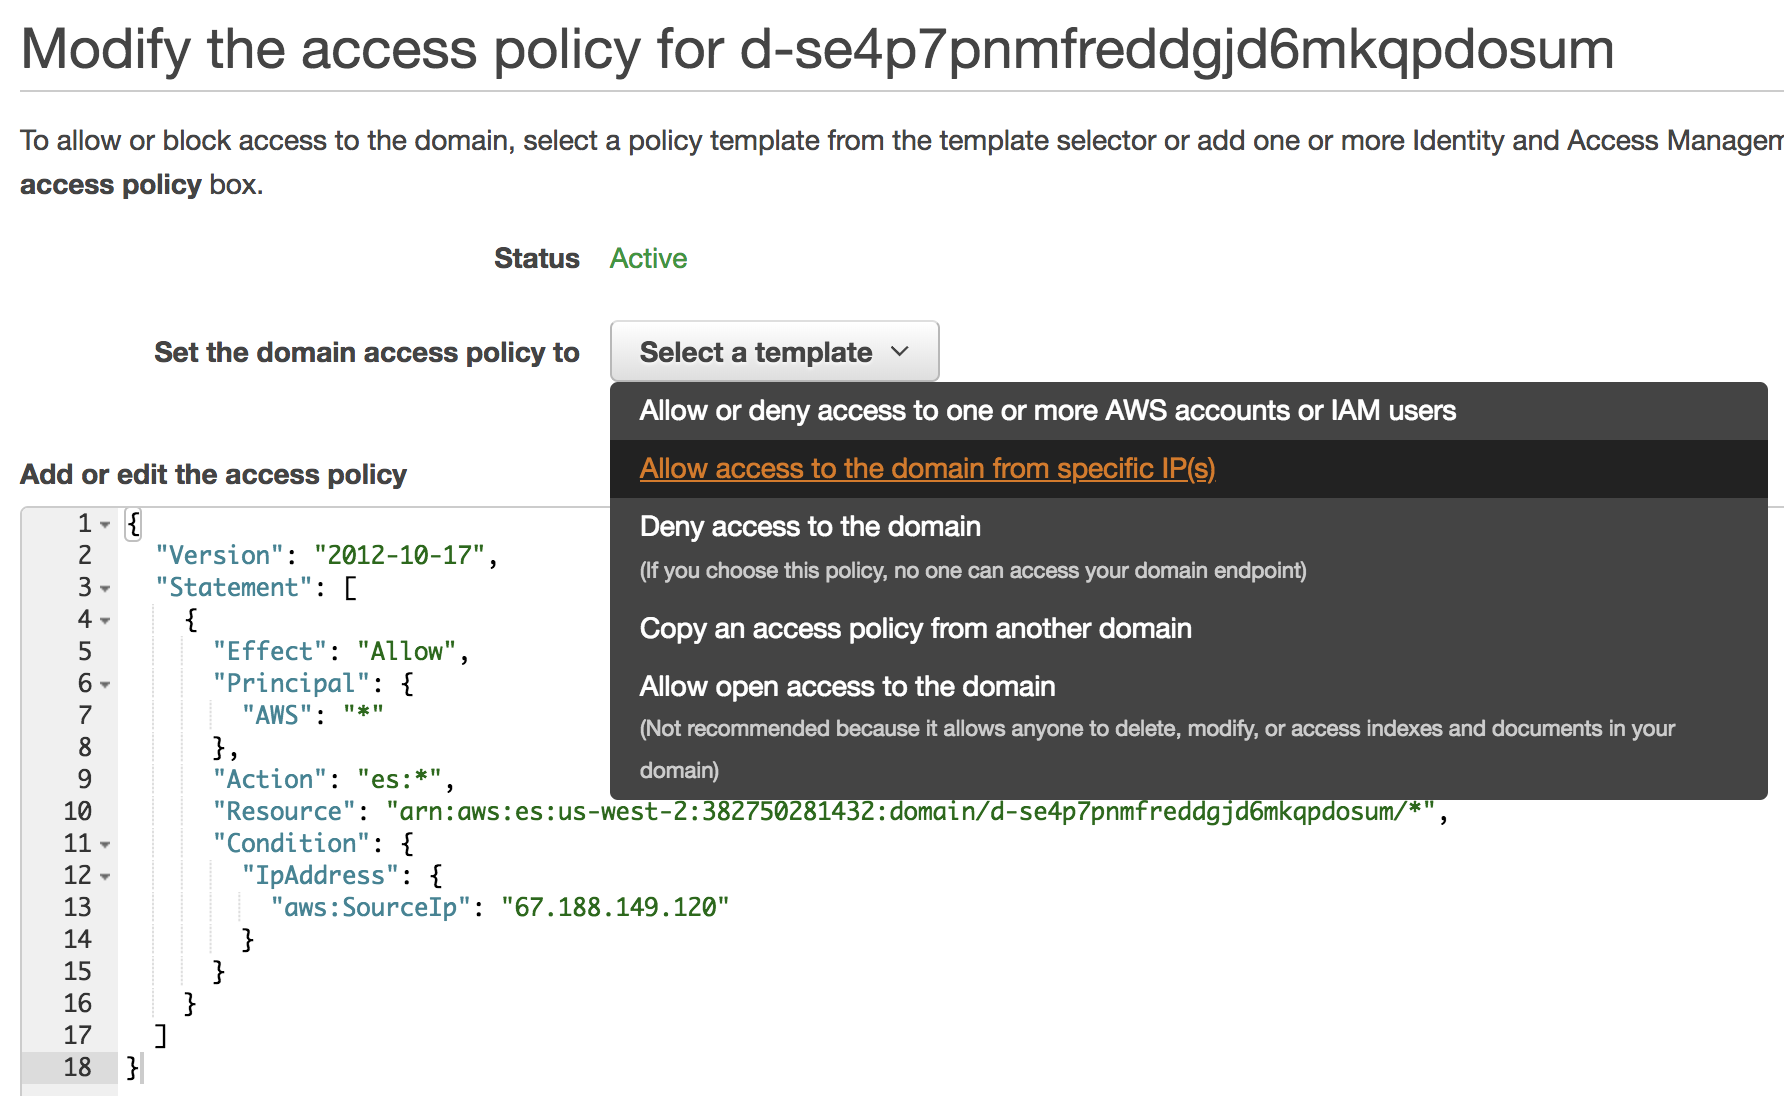The height and width of the screenshot is (1096, 1784).
Task: Click the "Effect" key on line 5
Action: click(270, 651)
